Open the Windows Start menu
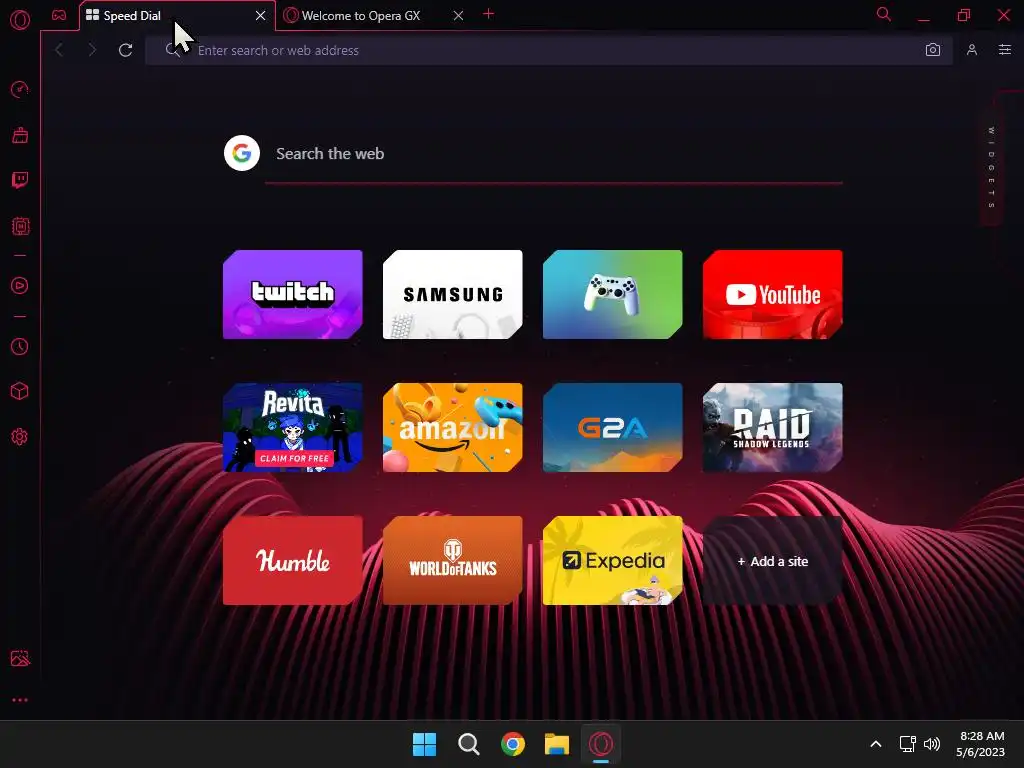This screenshot has width=1024, height=768. 424,744
